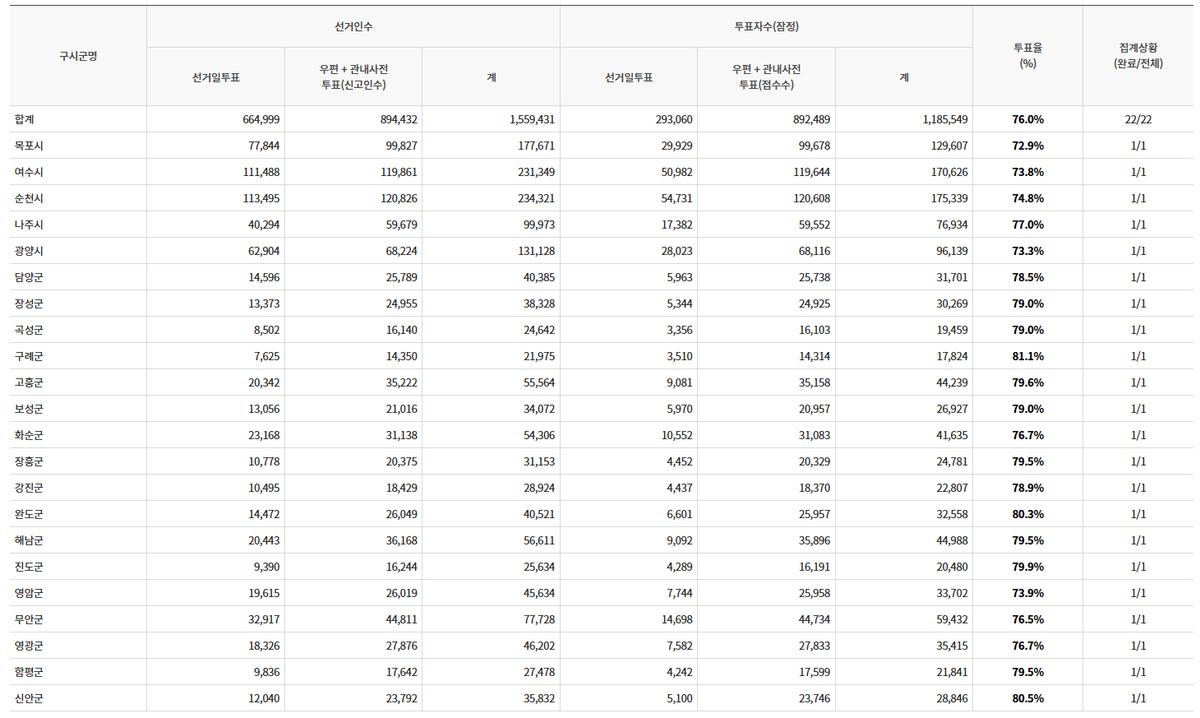Select the 무안군 row label
Screen dimensions: 1200x718
click(x=29, y=620)
